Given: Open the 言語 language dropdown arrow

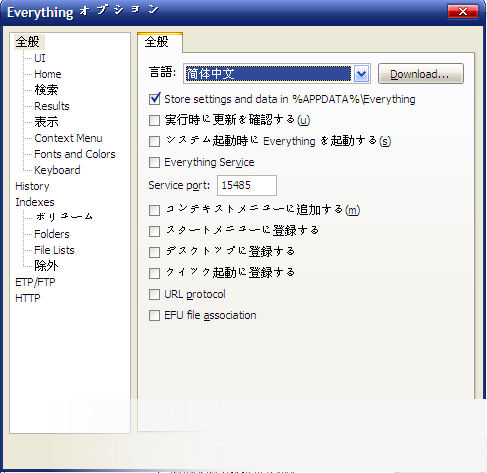Looking at the screenshot, I should pos(361,74).
